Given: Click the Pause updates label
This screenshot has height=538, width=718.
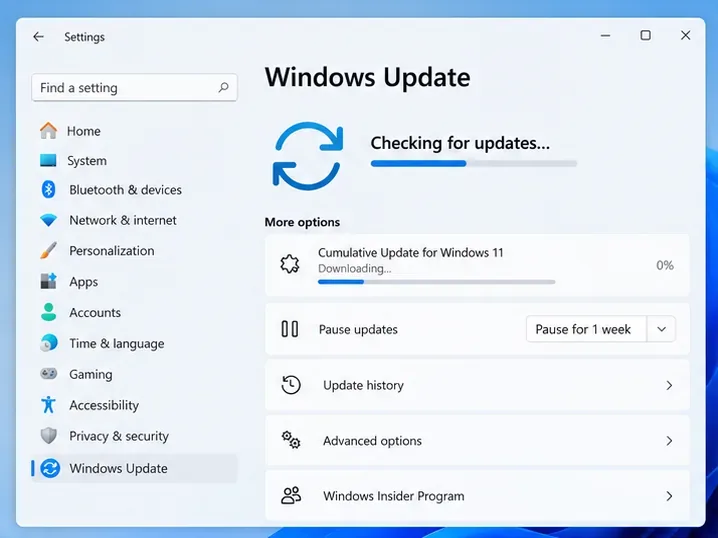Looking at the screenshot, I should pos(358,330).
